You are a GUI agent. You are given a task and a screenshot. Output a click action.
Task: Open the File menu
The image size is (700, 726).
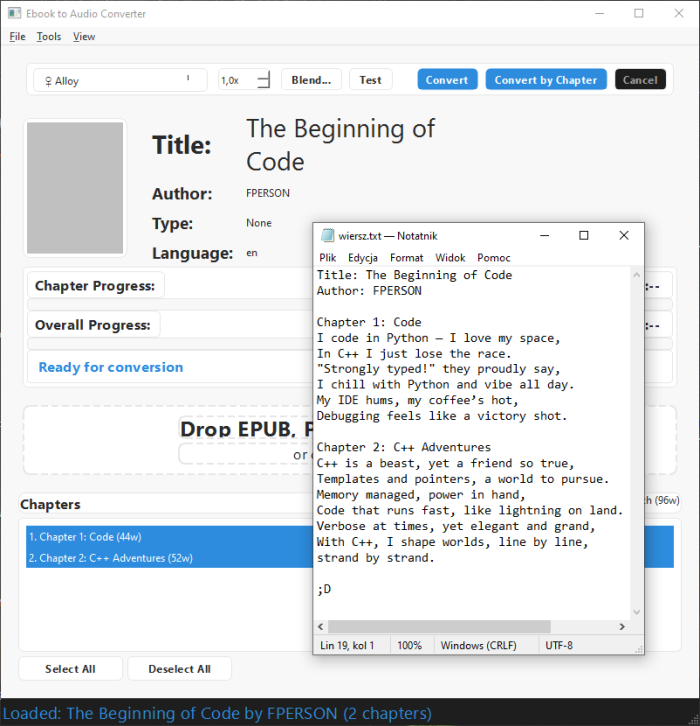coord(17,37)
